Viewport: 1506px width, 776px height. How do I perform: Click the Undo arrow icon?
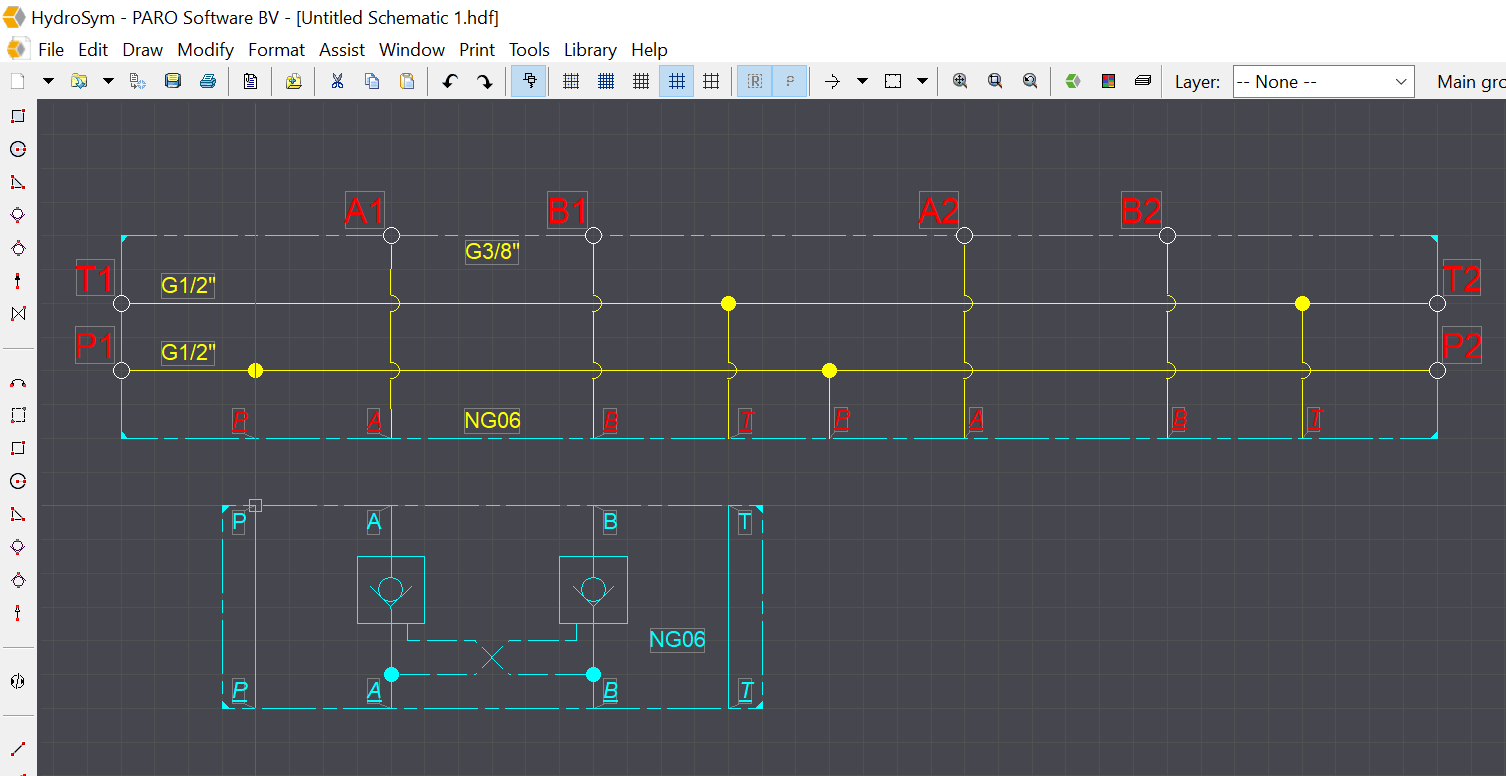(x=450, y=82)
